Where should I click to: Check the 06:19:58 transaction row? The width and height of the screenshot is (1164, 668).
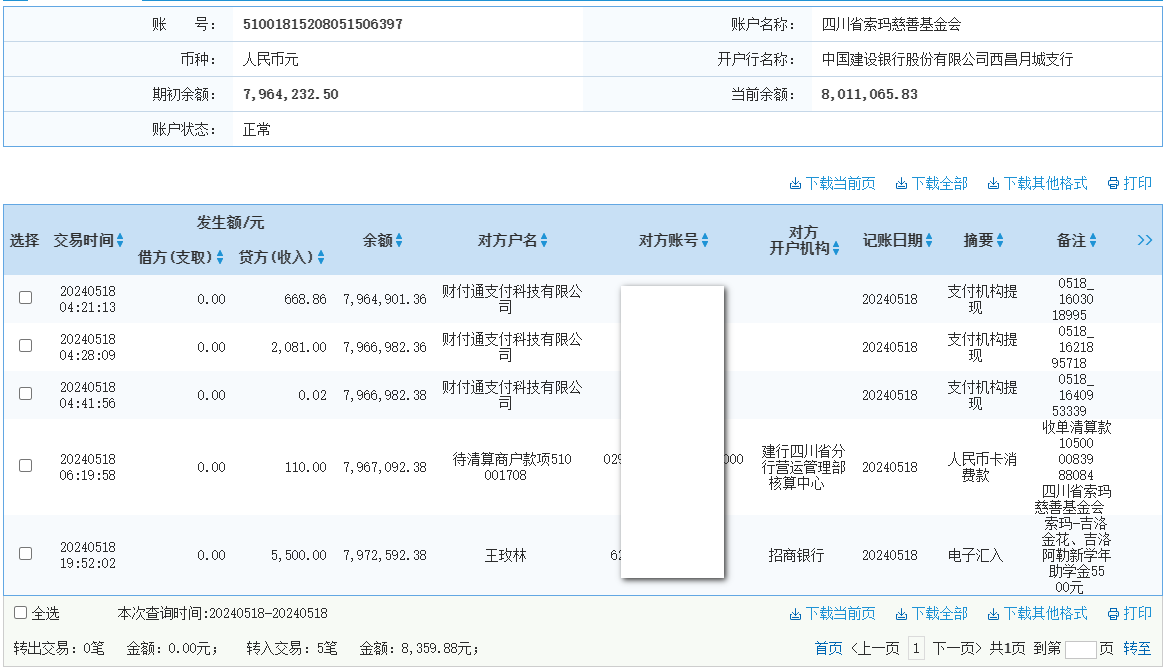click(25, 466)
